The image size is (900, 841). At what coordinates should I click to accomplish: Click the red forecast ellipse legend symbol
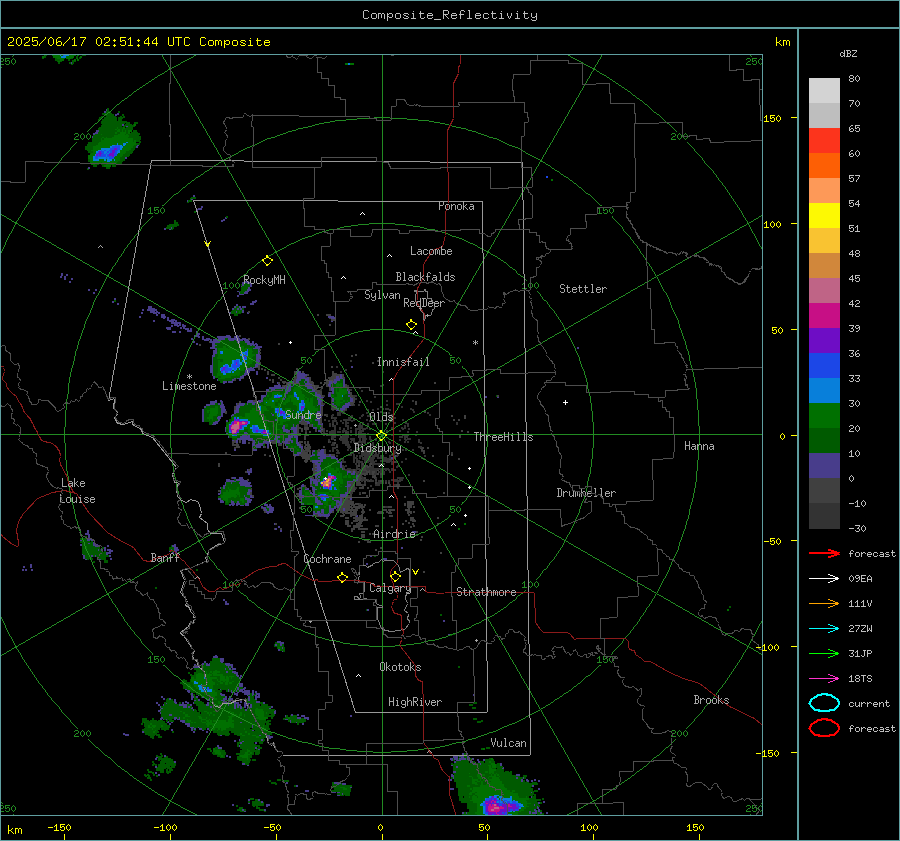tap(824, 728)
